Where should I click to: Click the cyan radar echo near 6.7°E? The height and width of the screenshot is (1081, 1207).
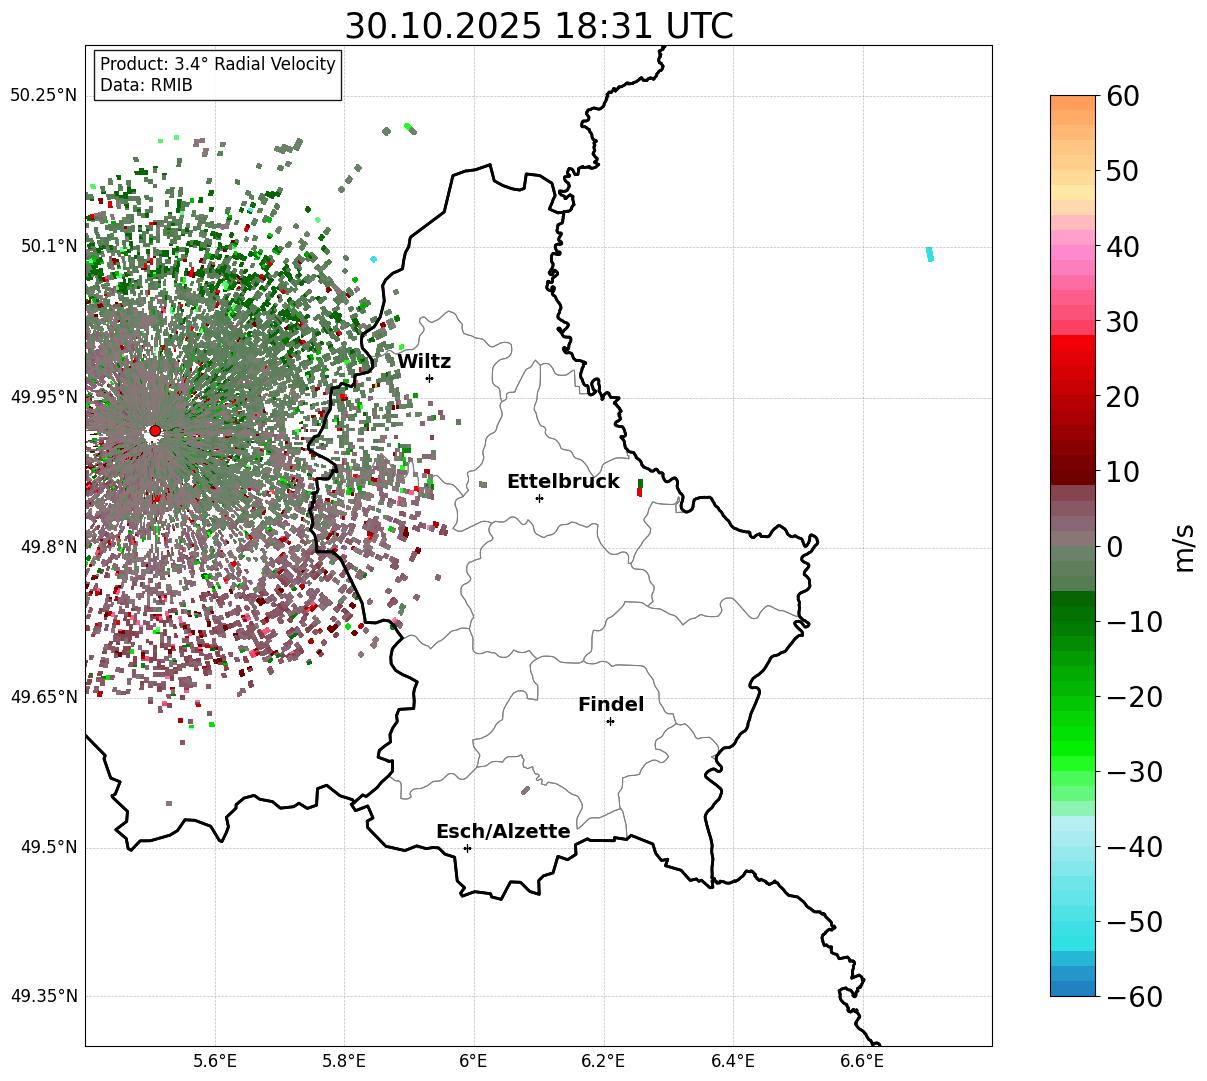click(930, 255)
